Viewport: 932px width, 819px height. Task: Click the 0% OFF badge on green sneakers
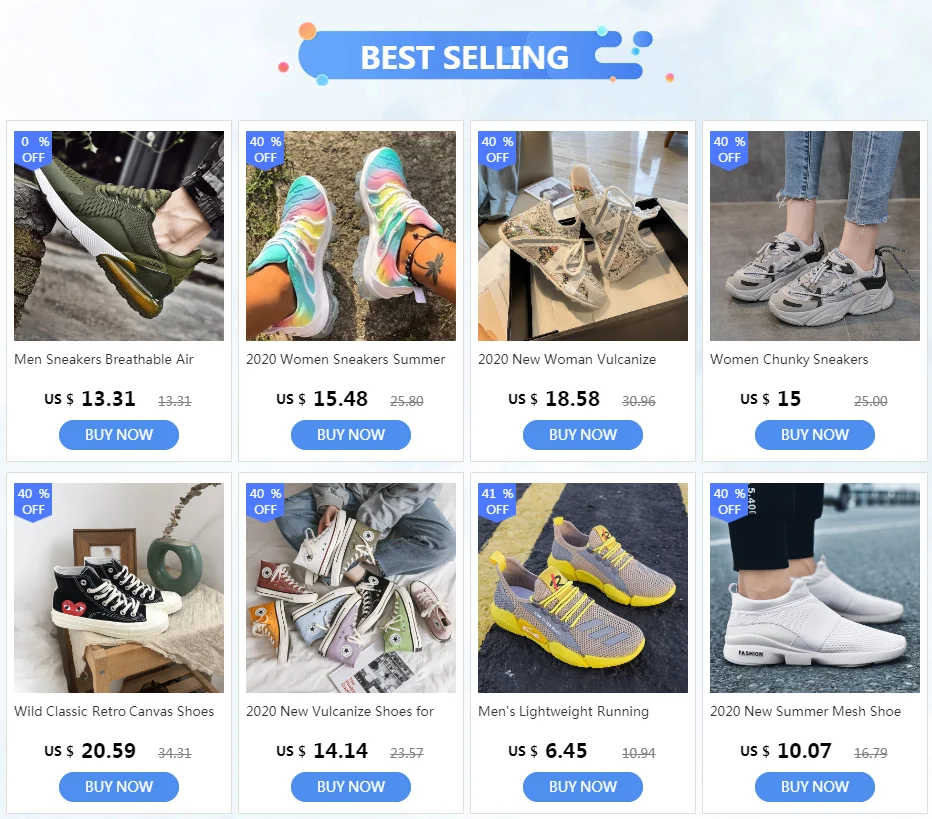point(33,150)
